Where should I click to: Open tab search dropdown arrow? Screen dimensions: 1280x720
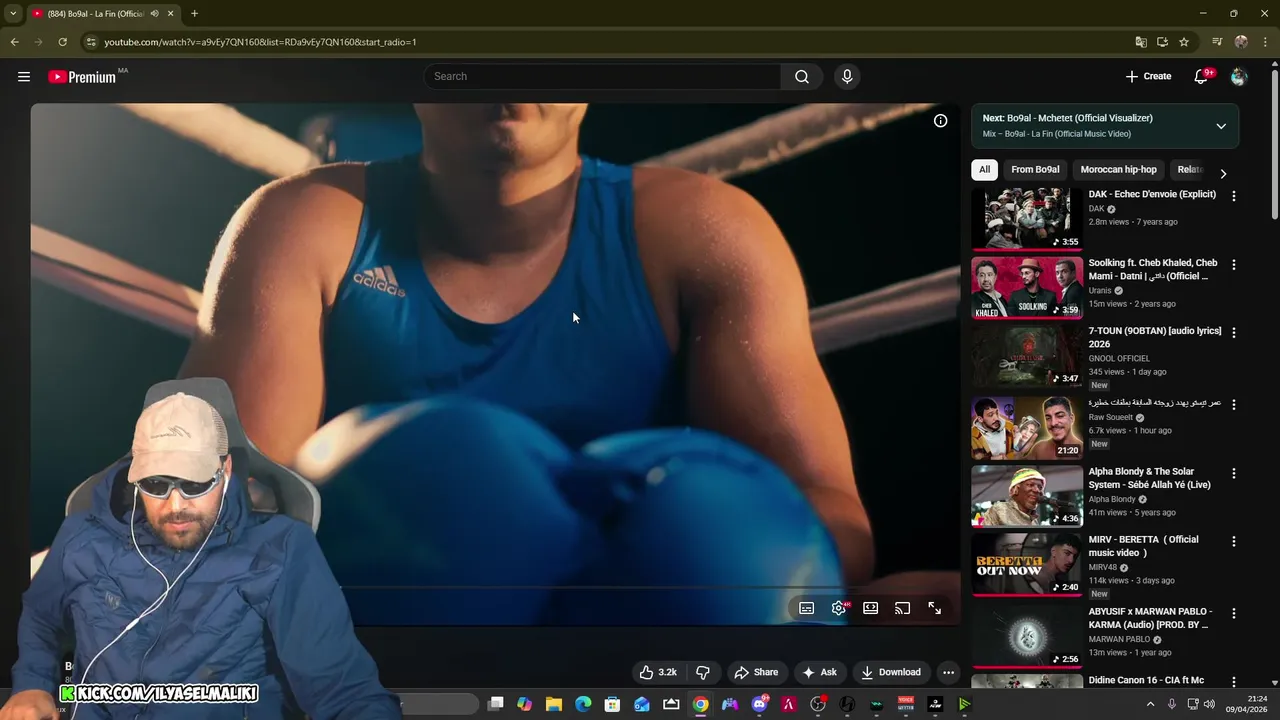(x=13, y=14)
